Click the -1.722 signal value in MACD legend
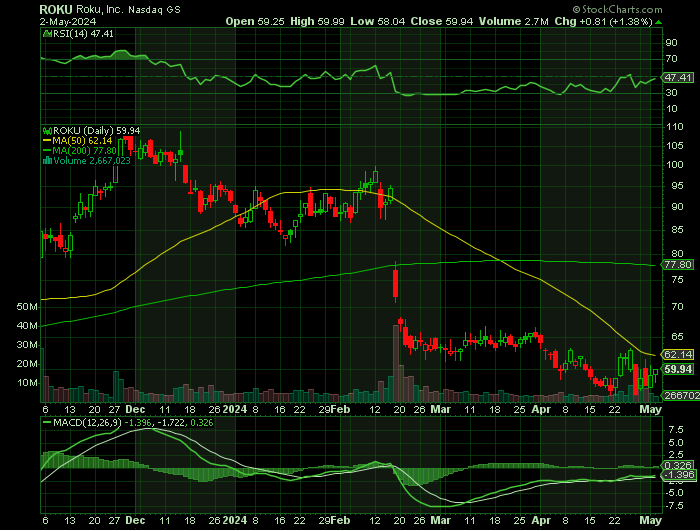 pos(169,422)
